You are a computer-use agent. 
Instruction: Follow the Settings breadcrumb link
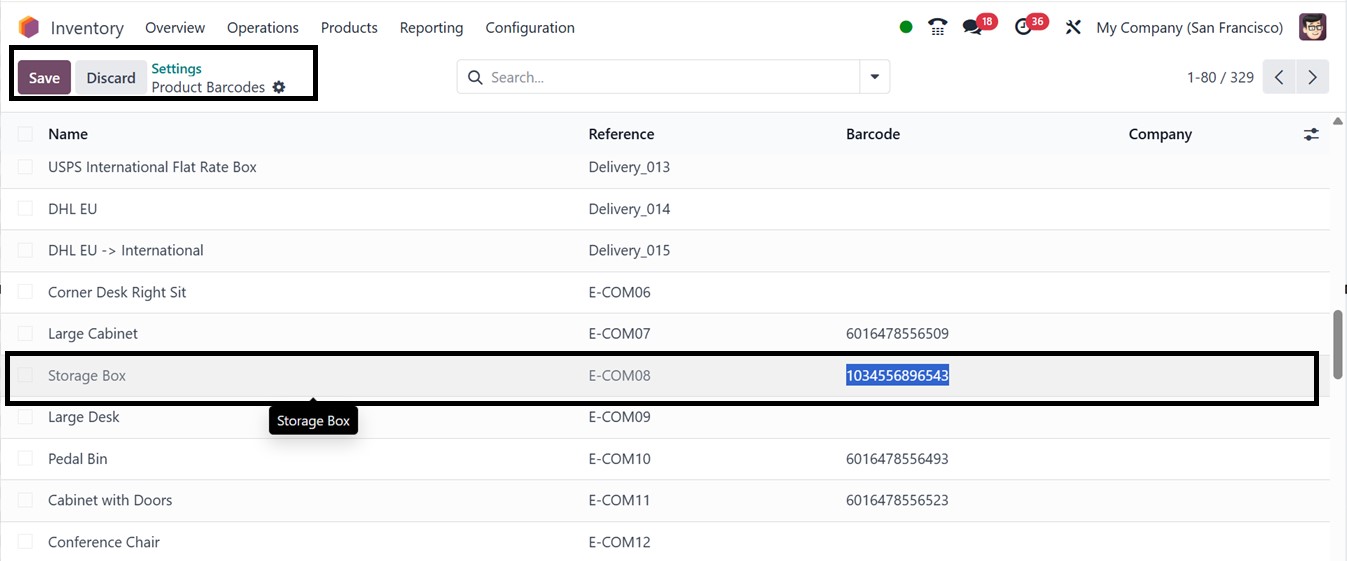coord(176,69)
